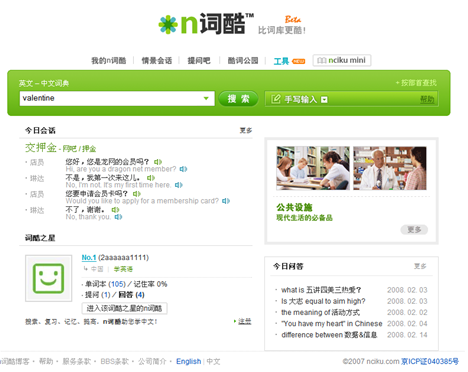Open question 'difference between 数据&信息'

[329, 335]
